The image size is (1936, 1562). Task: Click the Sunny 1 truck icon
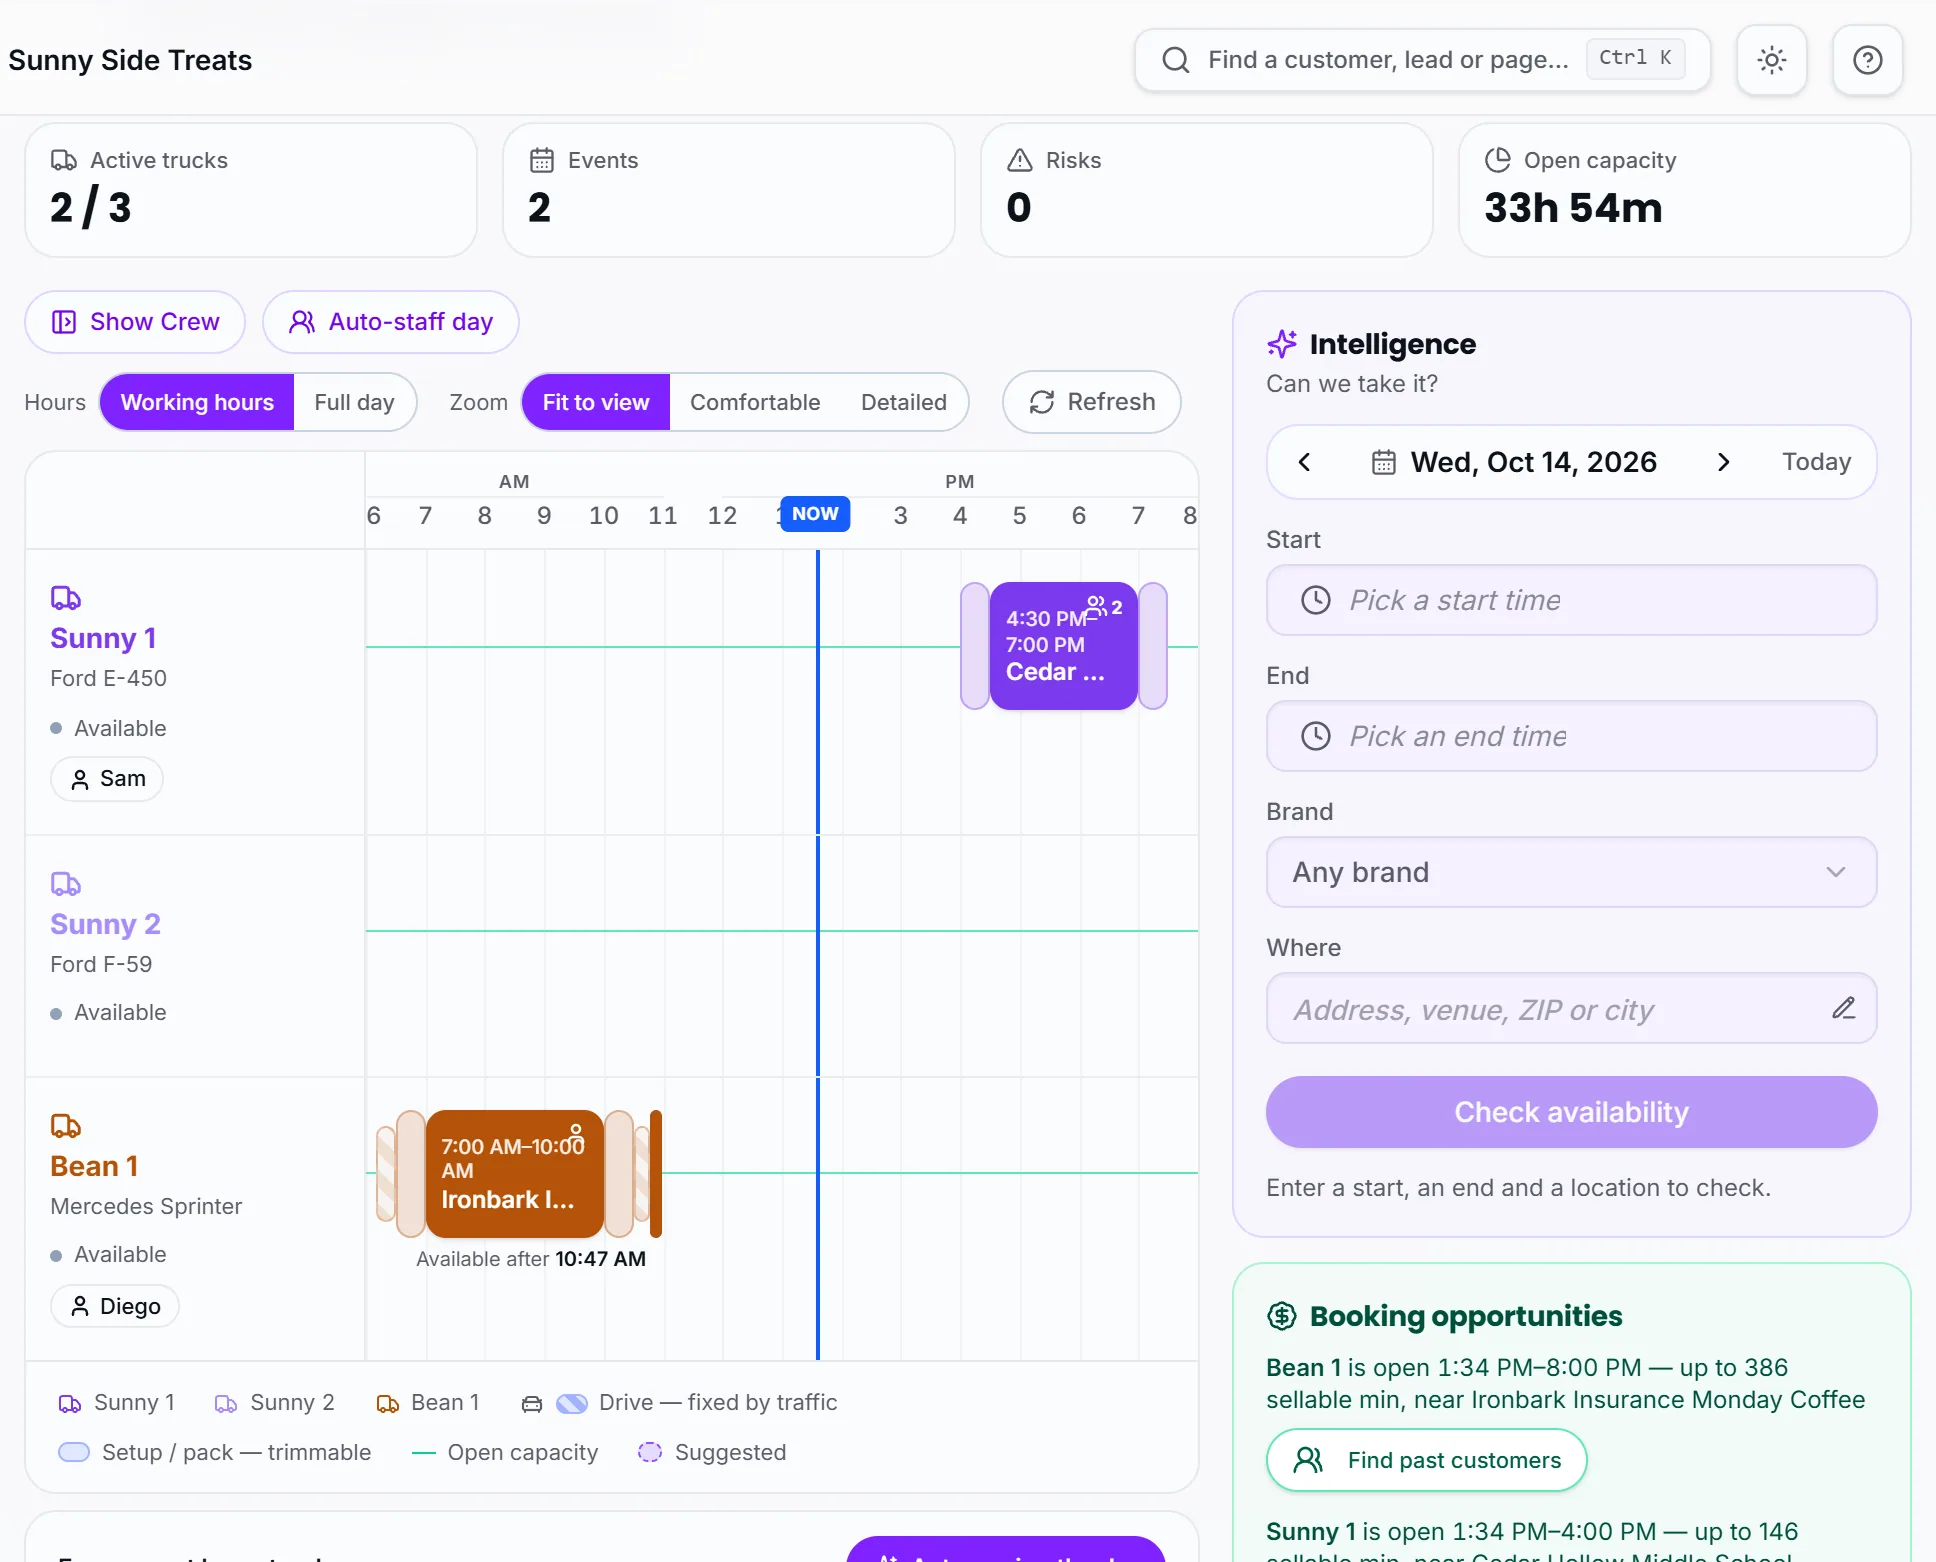[x=66, y=598]
